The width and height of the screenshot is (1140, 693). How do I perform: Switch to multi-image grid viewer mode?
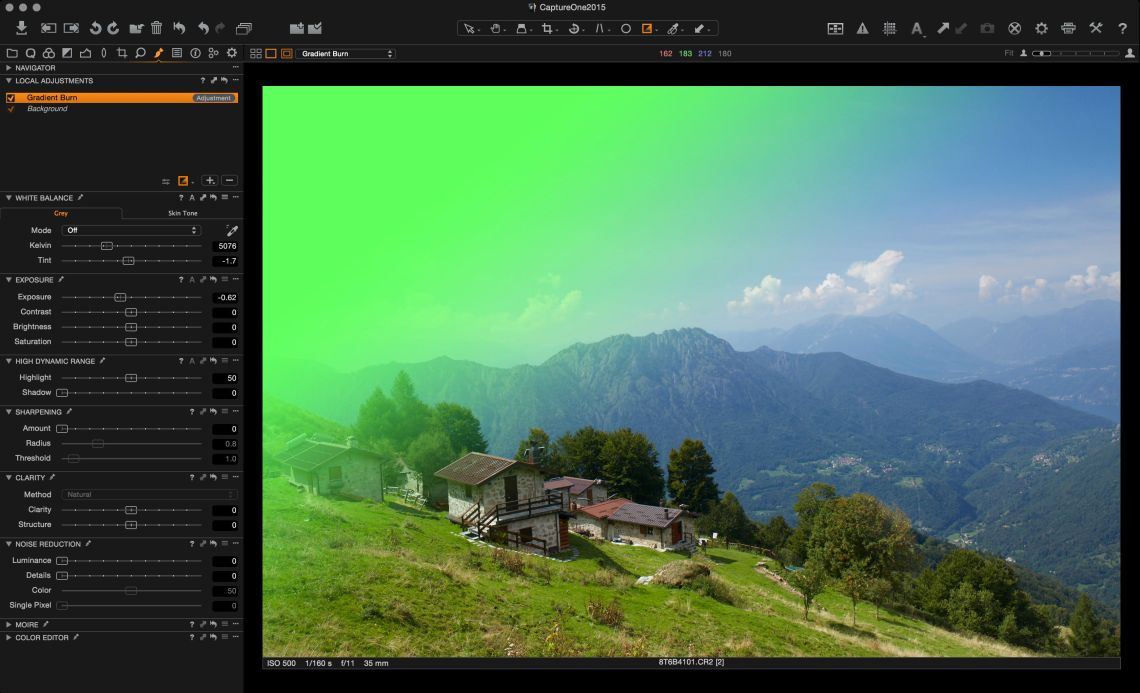[256, 53]
